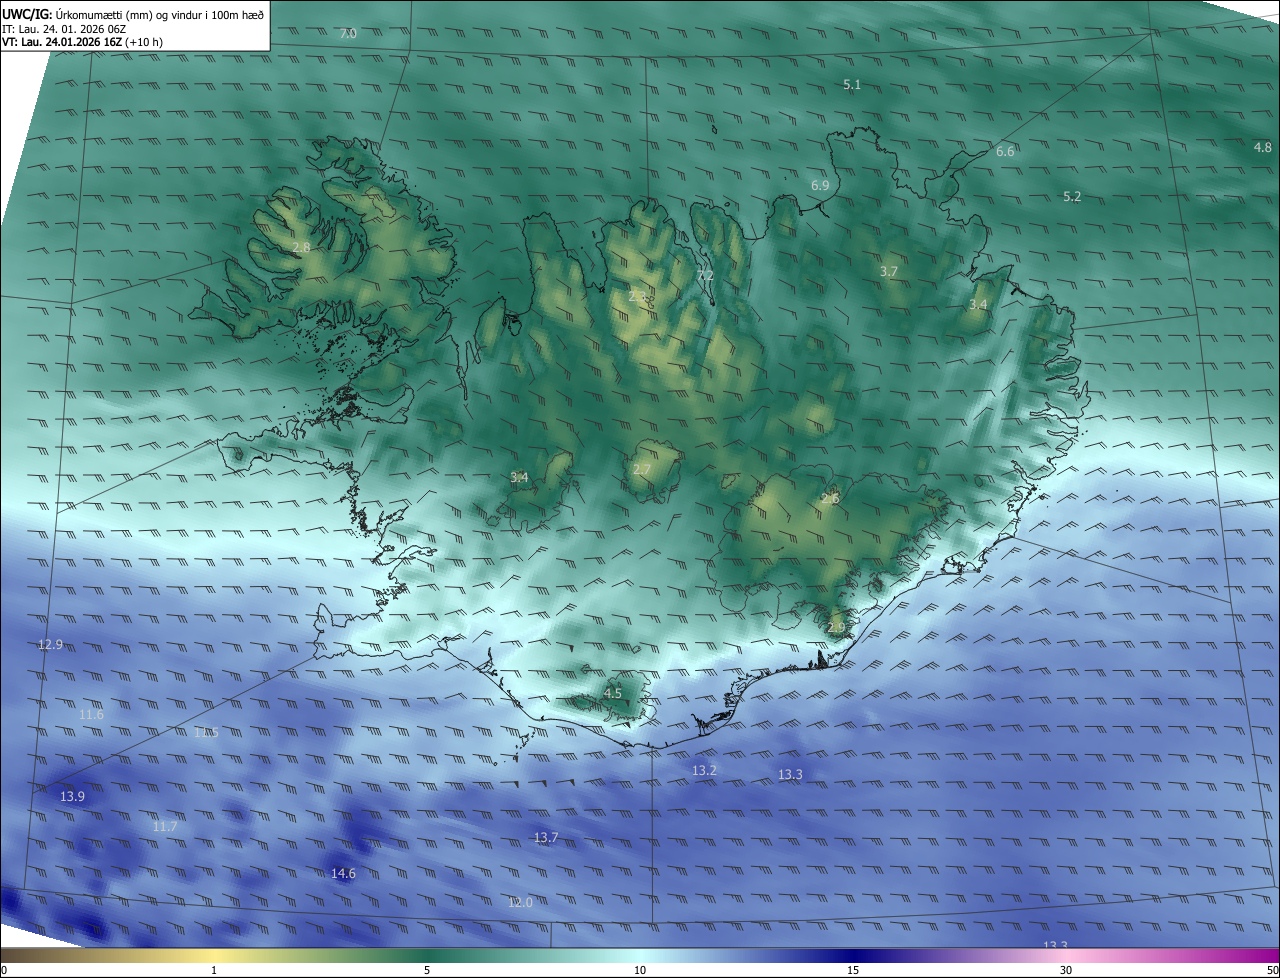Viewport: 1280px width, 978px height.
Task: Click the color scale tick labeled 1
Action: coord(214,970)
